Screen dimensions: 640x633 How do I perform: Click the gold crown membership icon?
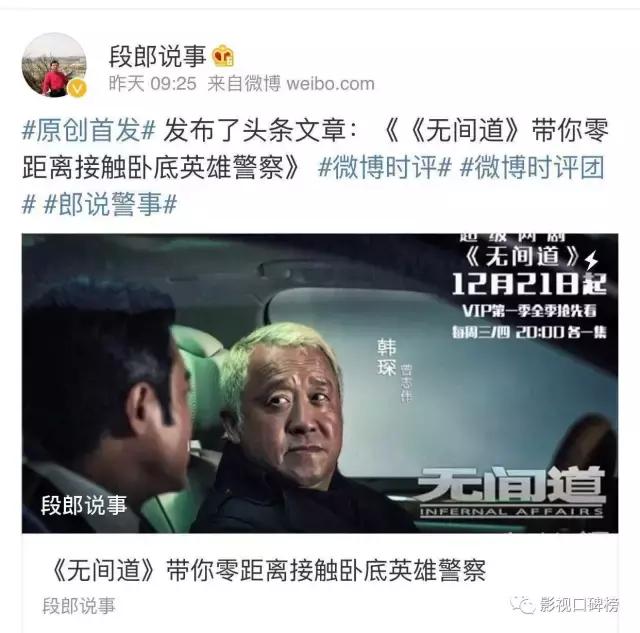pos(222,56)
